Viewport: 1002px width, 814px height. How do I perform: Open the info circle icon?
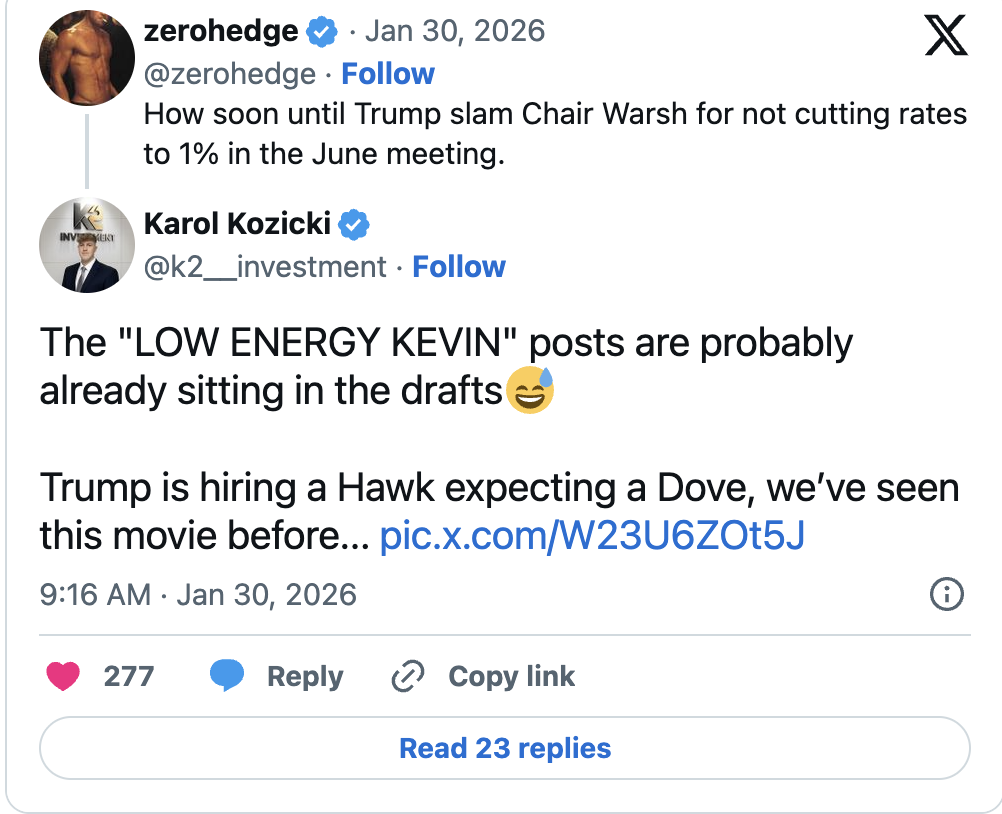pyautogui.click(x=946, y=595)
